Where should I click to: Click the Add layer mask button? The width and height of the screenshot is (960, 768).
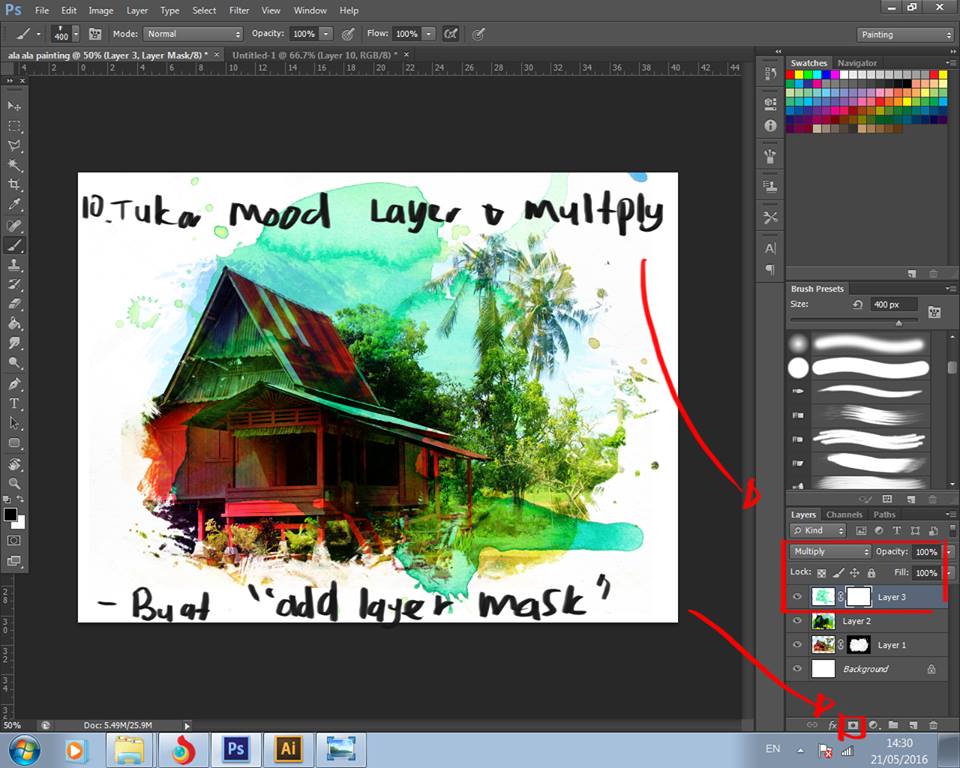click(x=853, y=724)
